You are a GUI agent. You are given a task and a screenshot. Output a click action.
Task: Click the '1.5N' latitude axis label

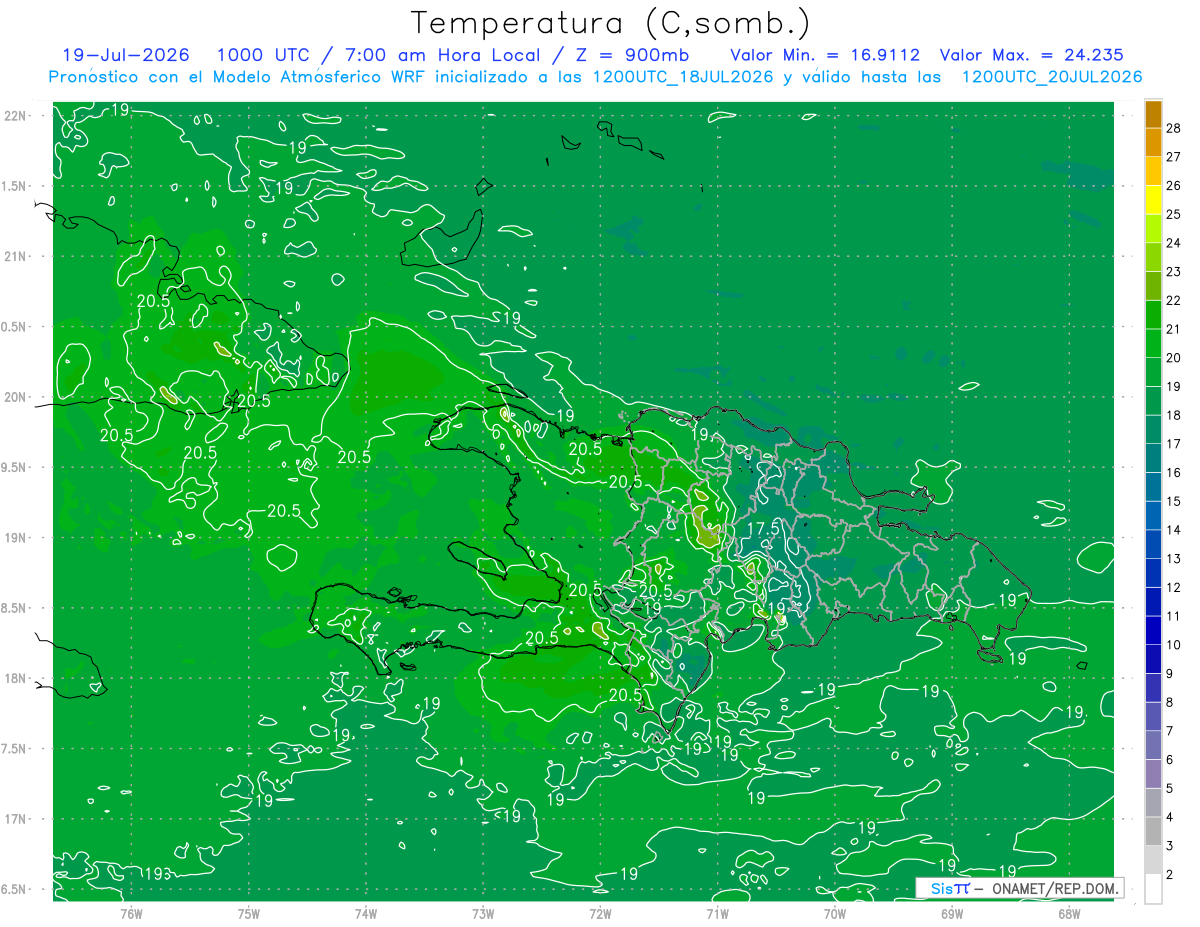[x=14, y=186]
